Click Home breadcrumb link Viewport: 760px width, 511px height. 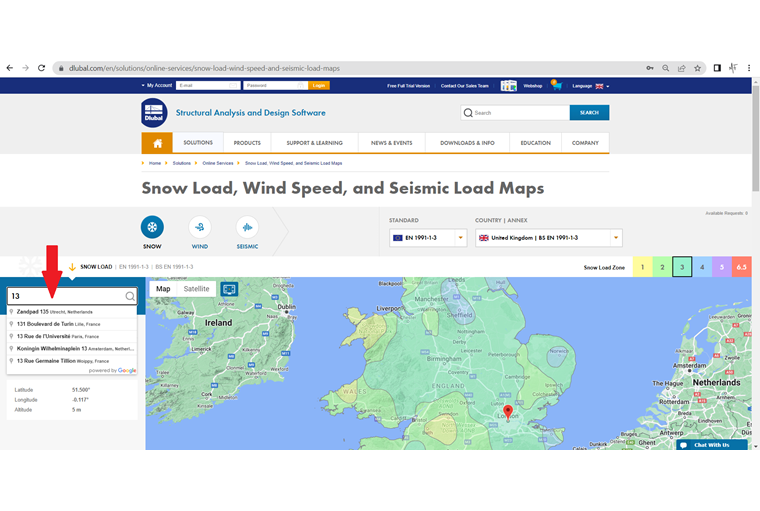(x=155, y=163)
